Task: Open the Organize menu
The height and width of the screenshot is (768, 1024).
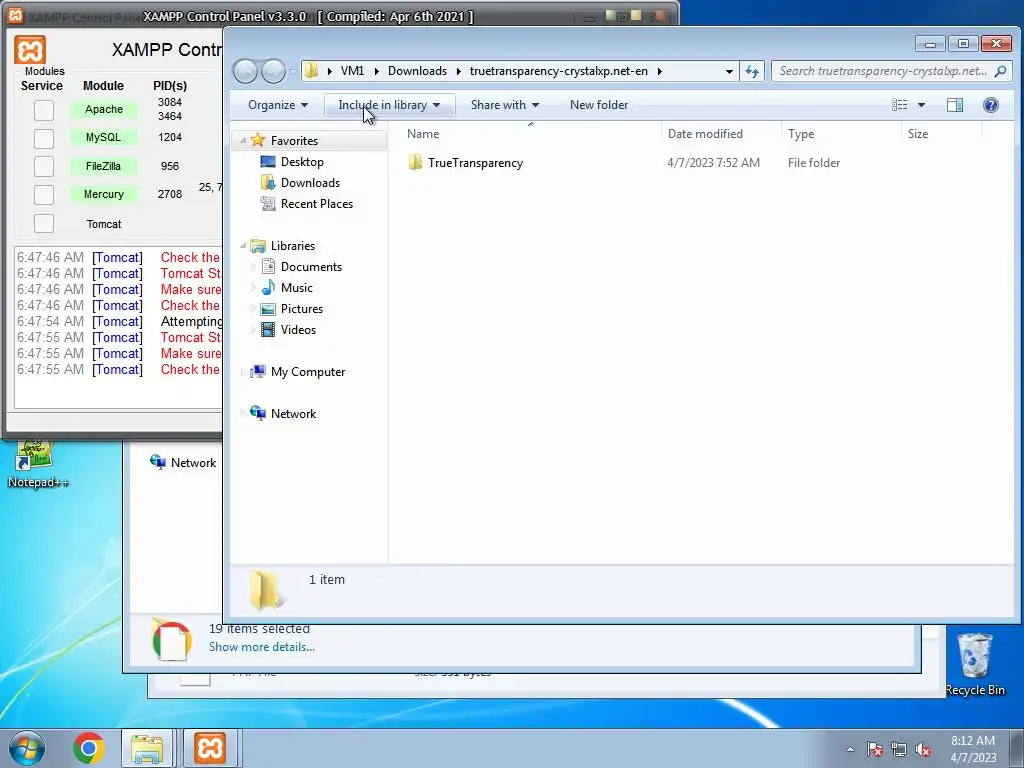Action: point(278,104)
